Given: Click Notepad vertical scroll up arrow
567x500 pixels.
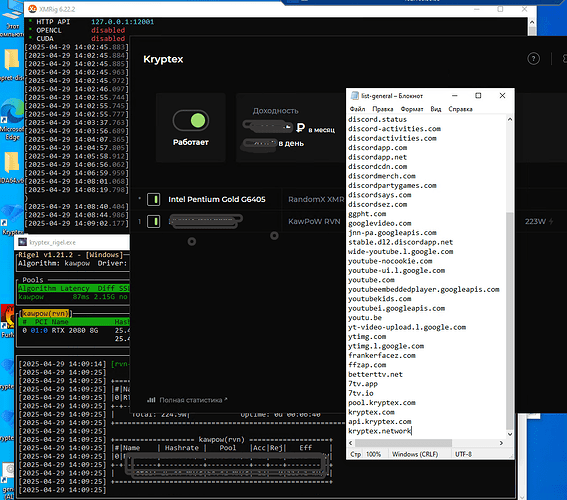Looking at the screenshot, I should (x=510, y=119).
